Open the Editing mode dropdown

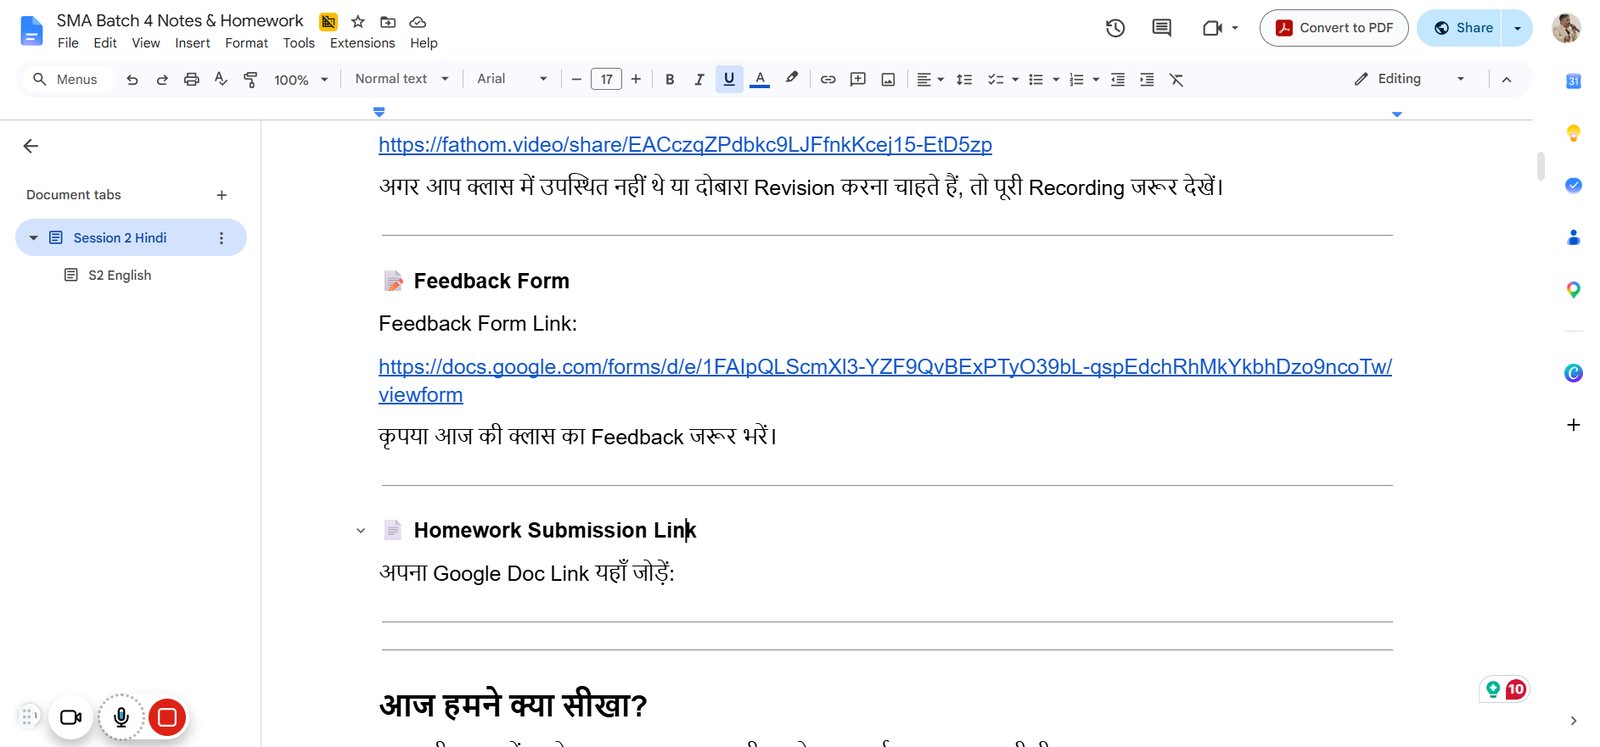pyautogui.click(x=1409, y=79)
